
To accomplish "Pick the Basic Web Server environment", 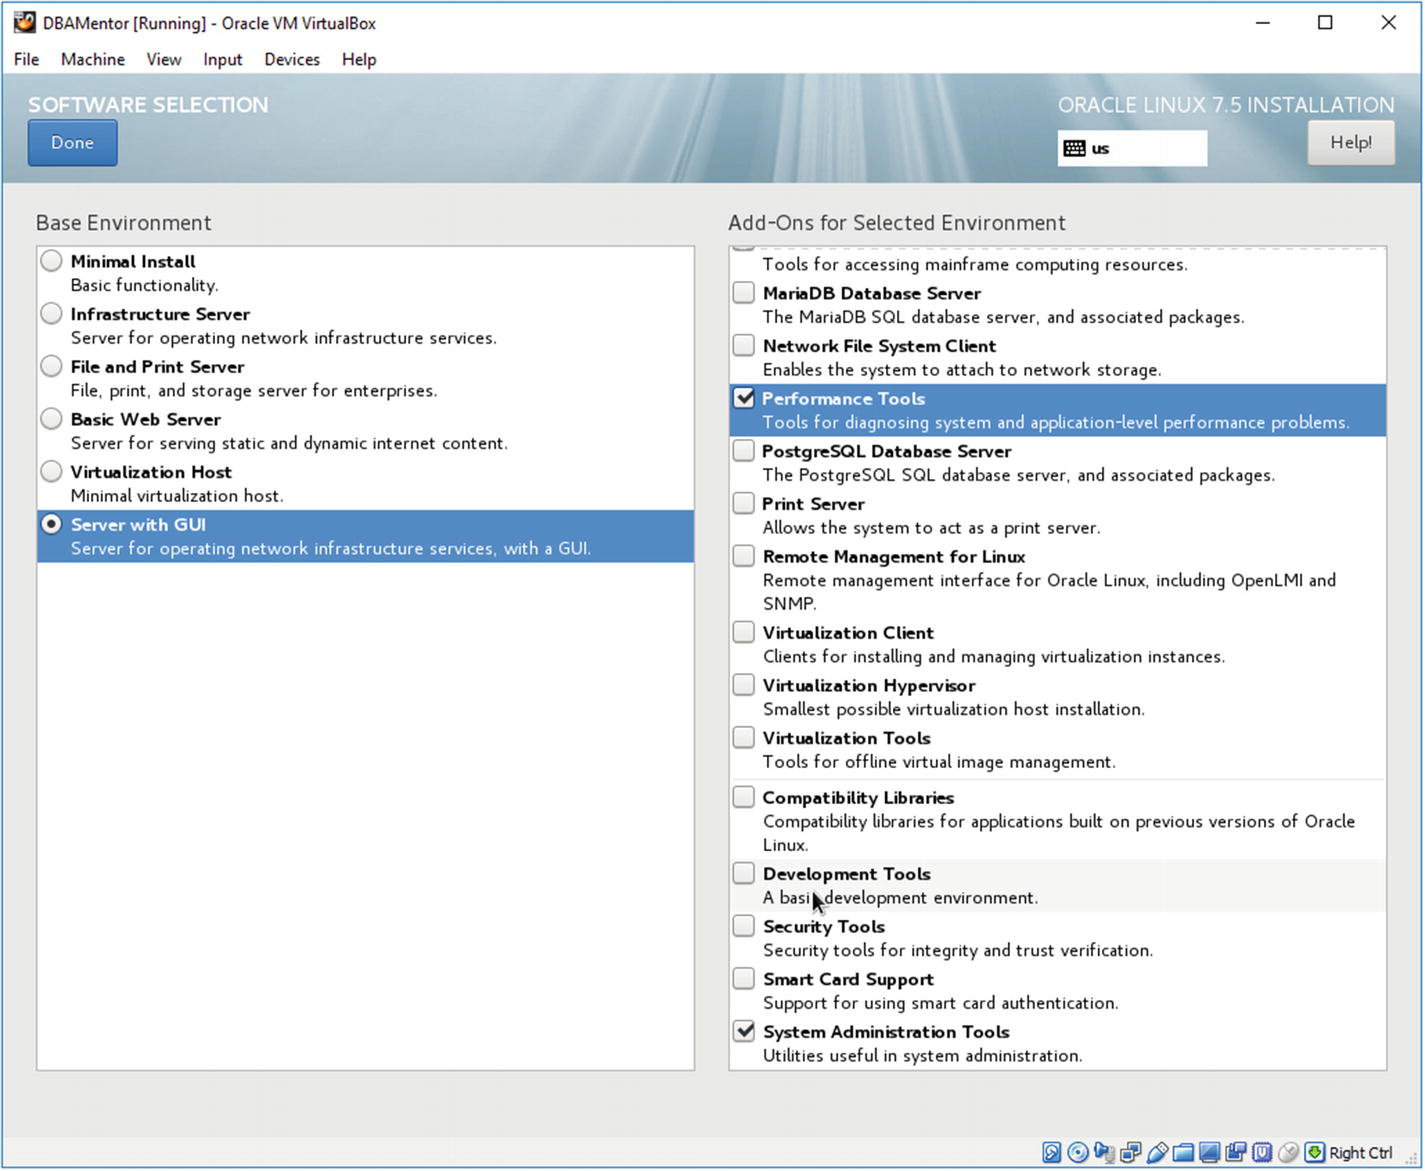I will point(51,419).
